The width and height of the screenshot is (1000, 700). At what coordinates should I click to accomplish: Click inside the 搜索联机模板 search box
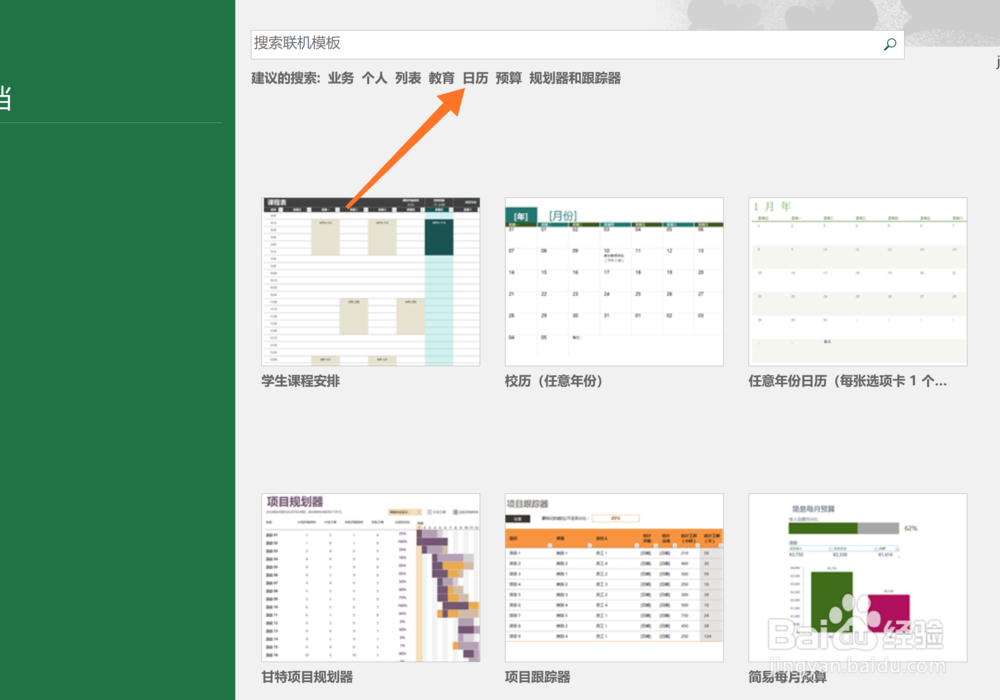[500, 44]
